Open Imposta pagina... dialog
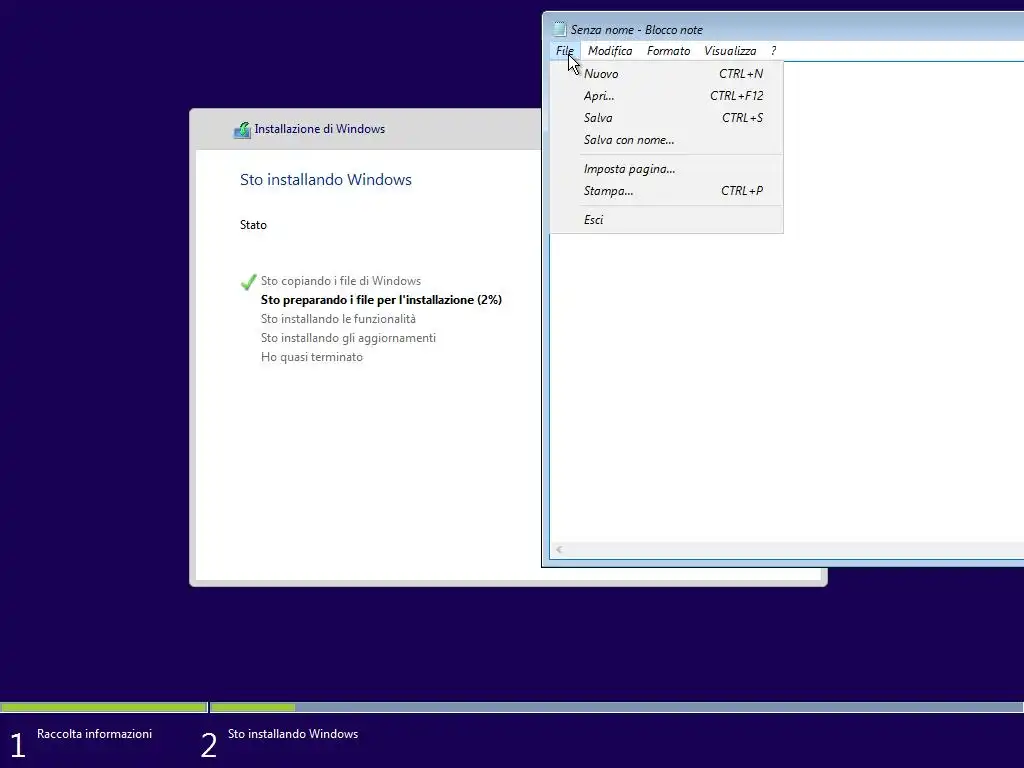Screen dimensions: 1024x768 tap(666, 169)
